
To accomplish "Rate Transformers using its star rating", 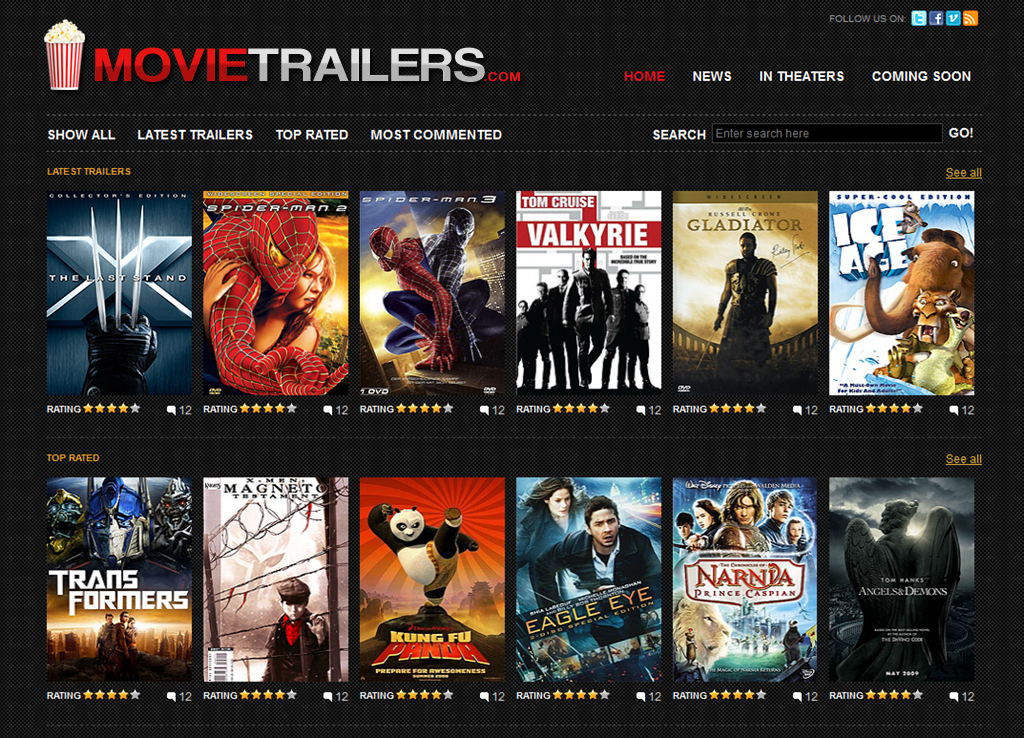I will 112,695.
